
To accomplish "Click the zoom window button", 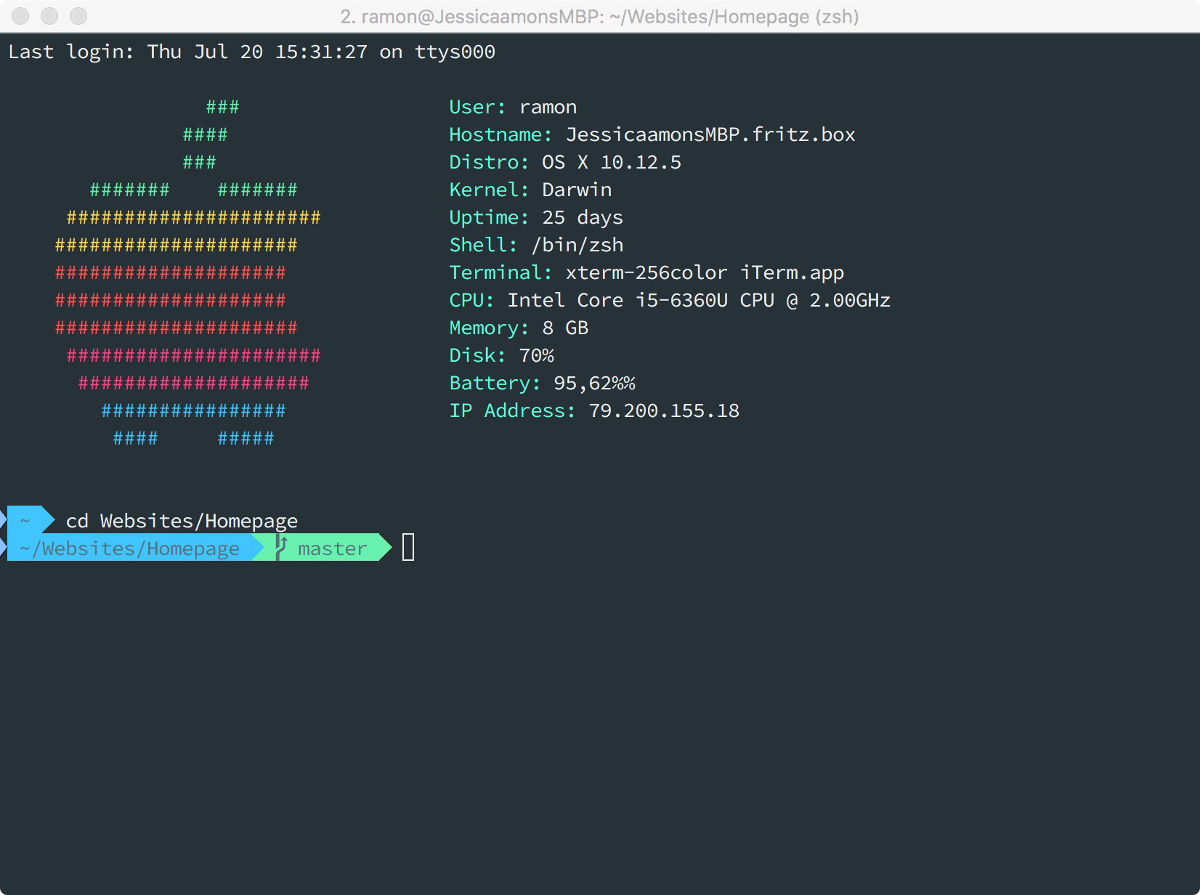I will (x=78, y=16).
